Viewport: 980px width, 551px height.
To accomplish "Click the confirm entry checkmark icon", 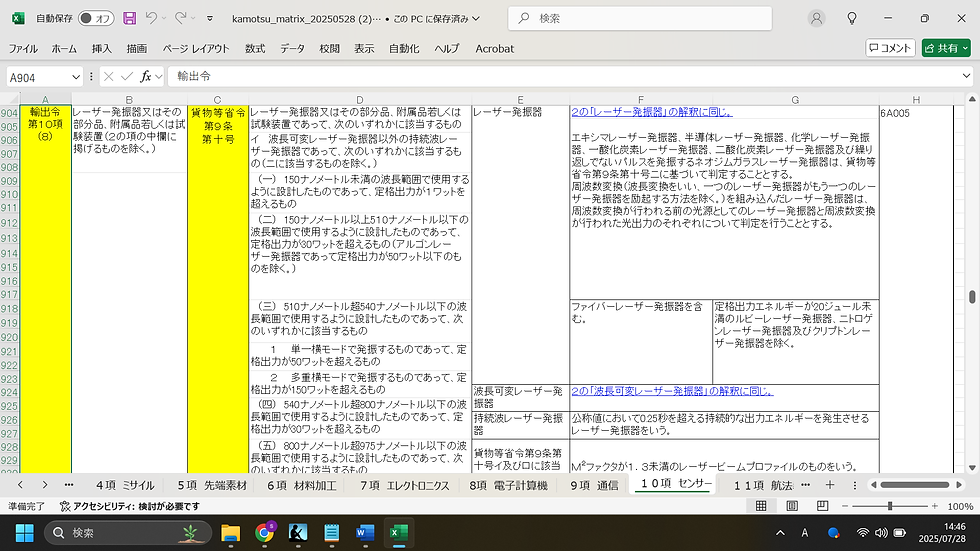I will (127, 77).
